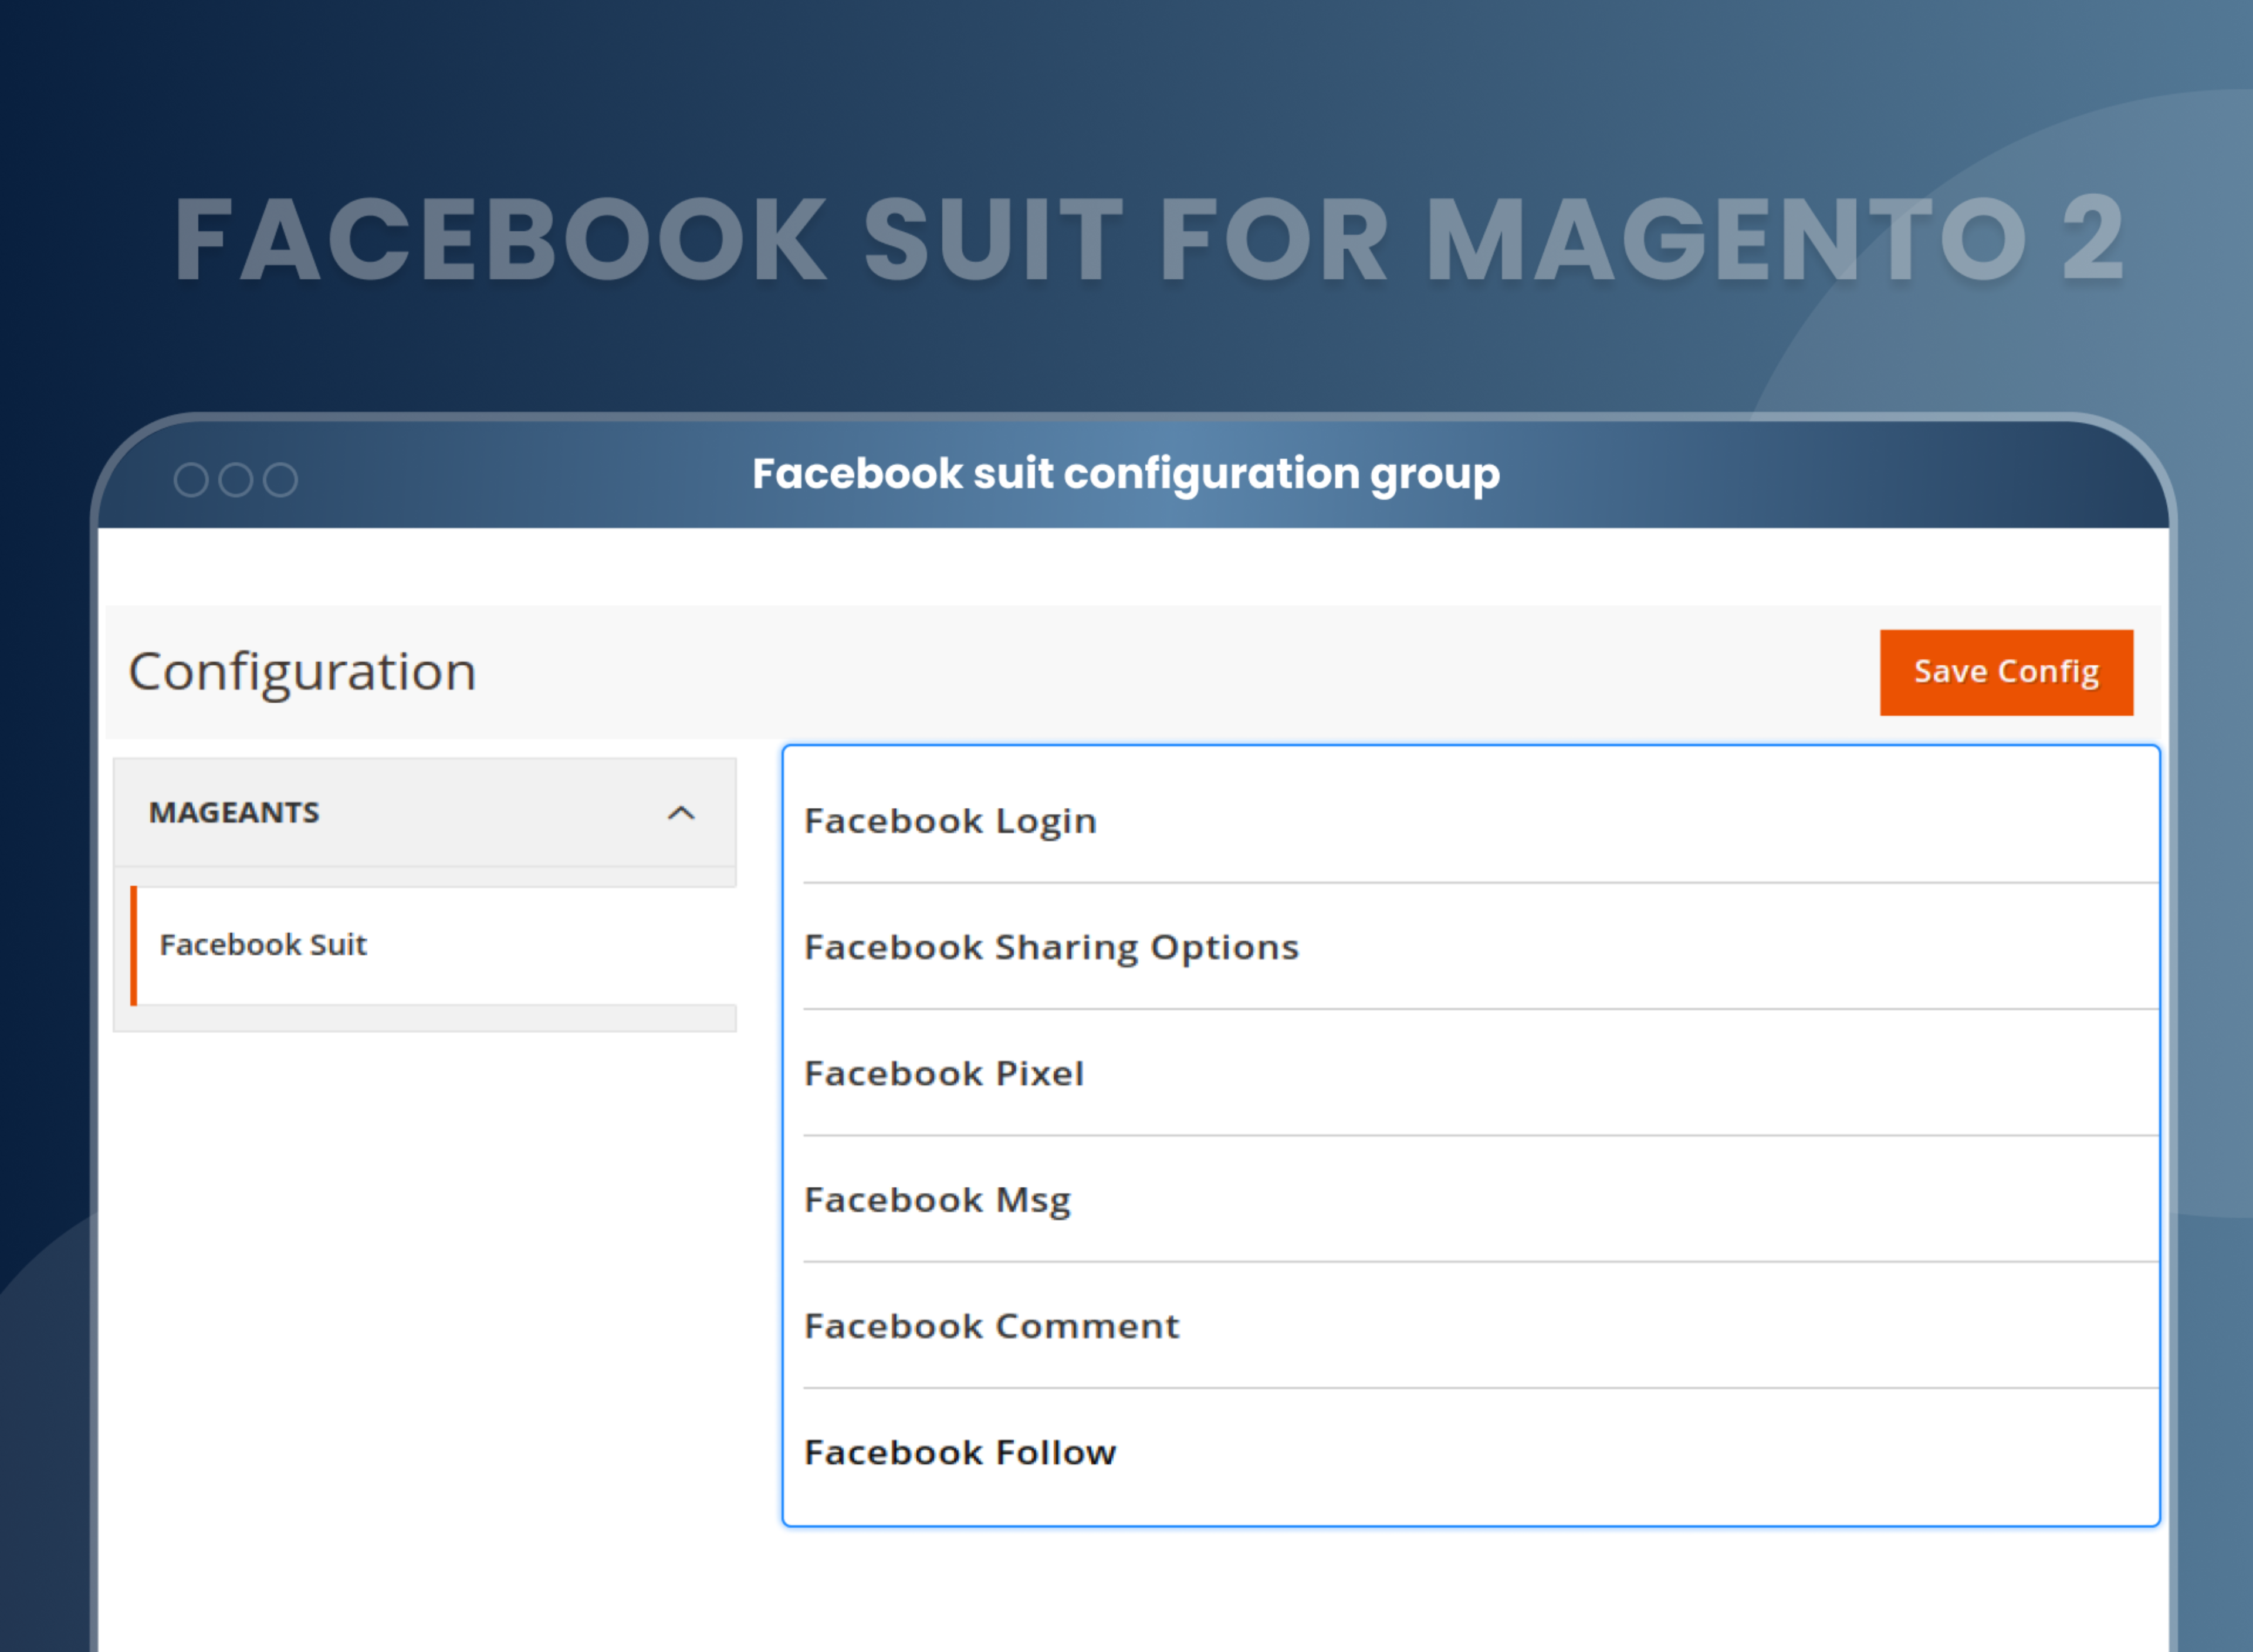
Task: Open the Facebook Comment settings section
Action: 991,1325
